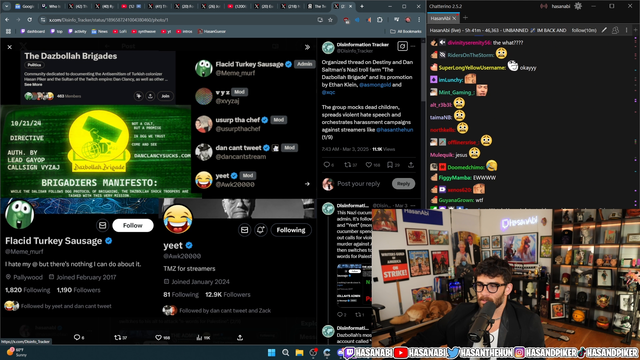Click the follow(10m) mode label in Chatterino
640x360 pixels.
tap(584, 30)
